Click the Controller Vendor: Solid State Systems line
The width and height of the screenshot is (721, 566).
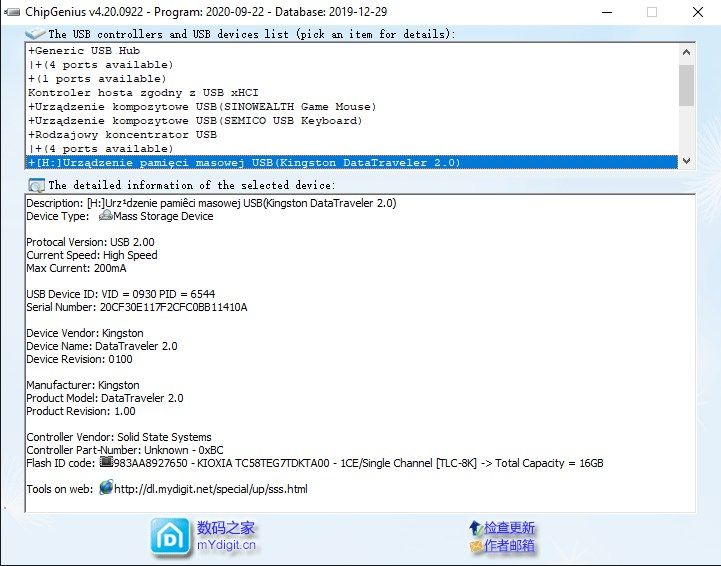(x=119, y=437)
